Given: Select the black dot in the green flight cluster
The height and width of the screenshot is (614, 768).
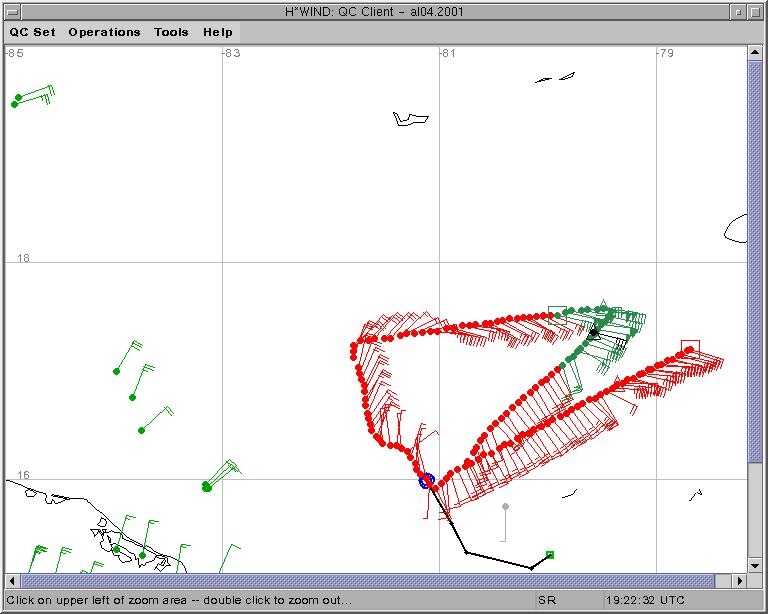Looking at the screenshot, I should tap(593, 332).
